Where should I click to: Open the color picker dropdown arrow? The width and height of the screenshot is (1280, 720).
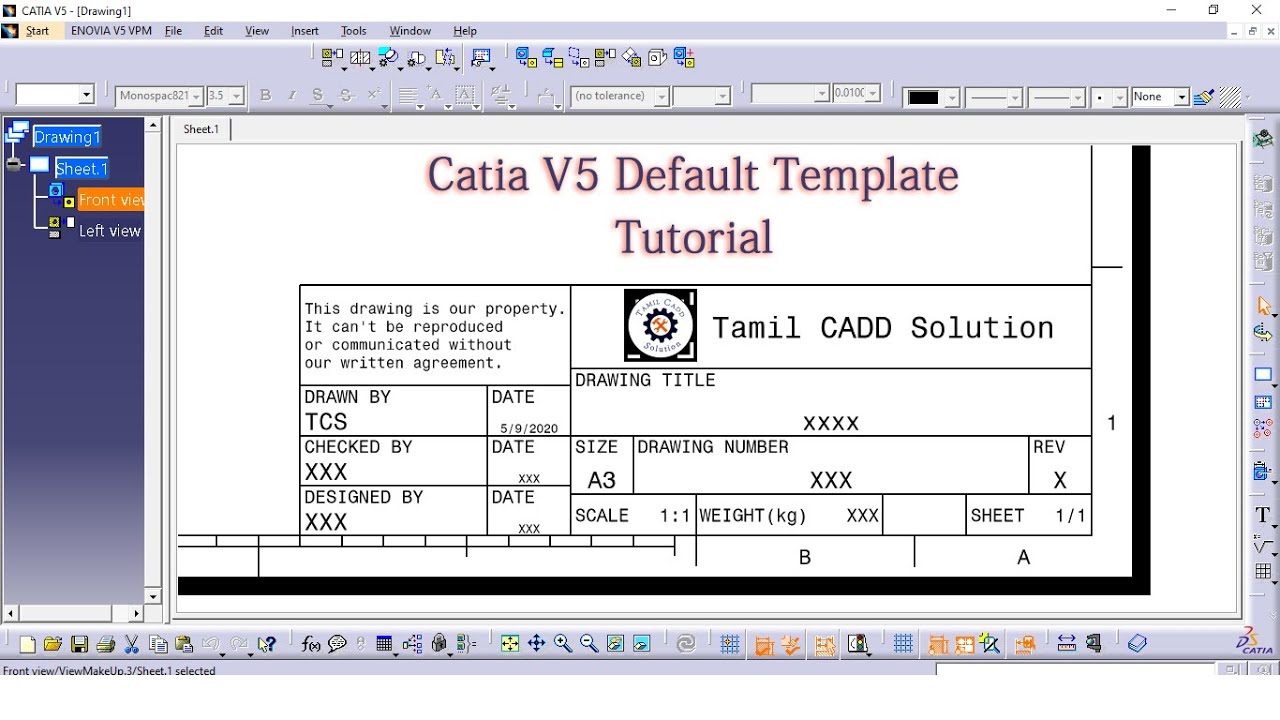click(952, 98)
